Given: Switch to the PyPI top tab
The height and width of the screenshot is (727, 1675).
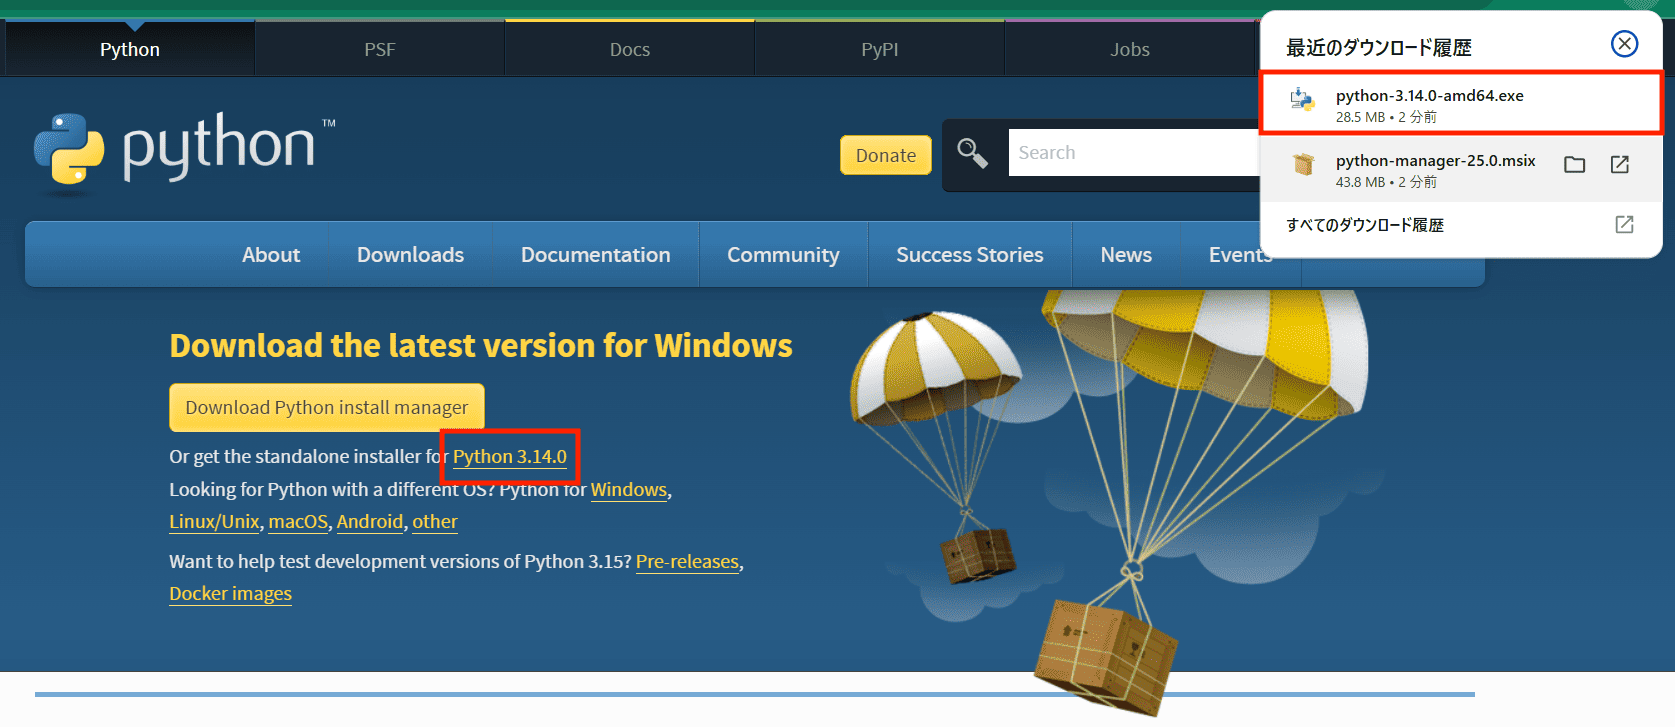Looking at the screenshot, I should (879, 49).
